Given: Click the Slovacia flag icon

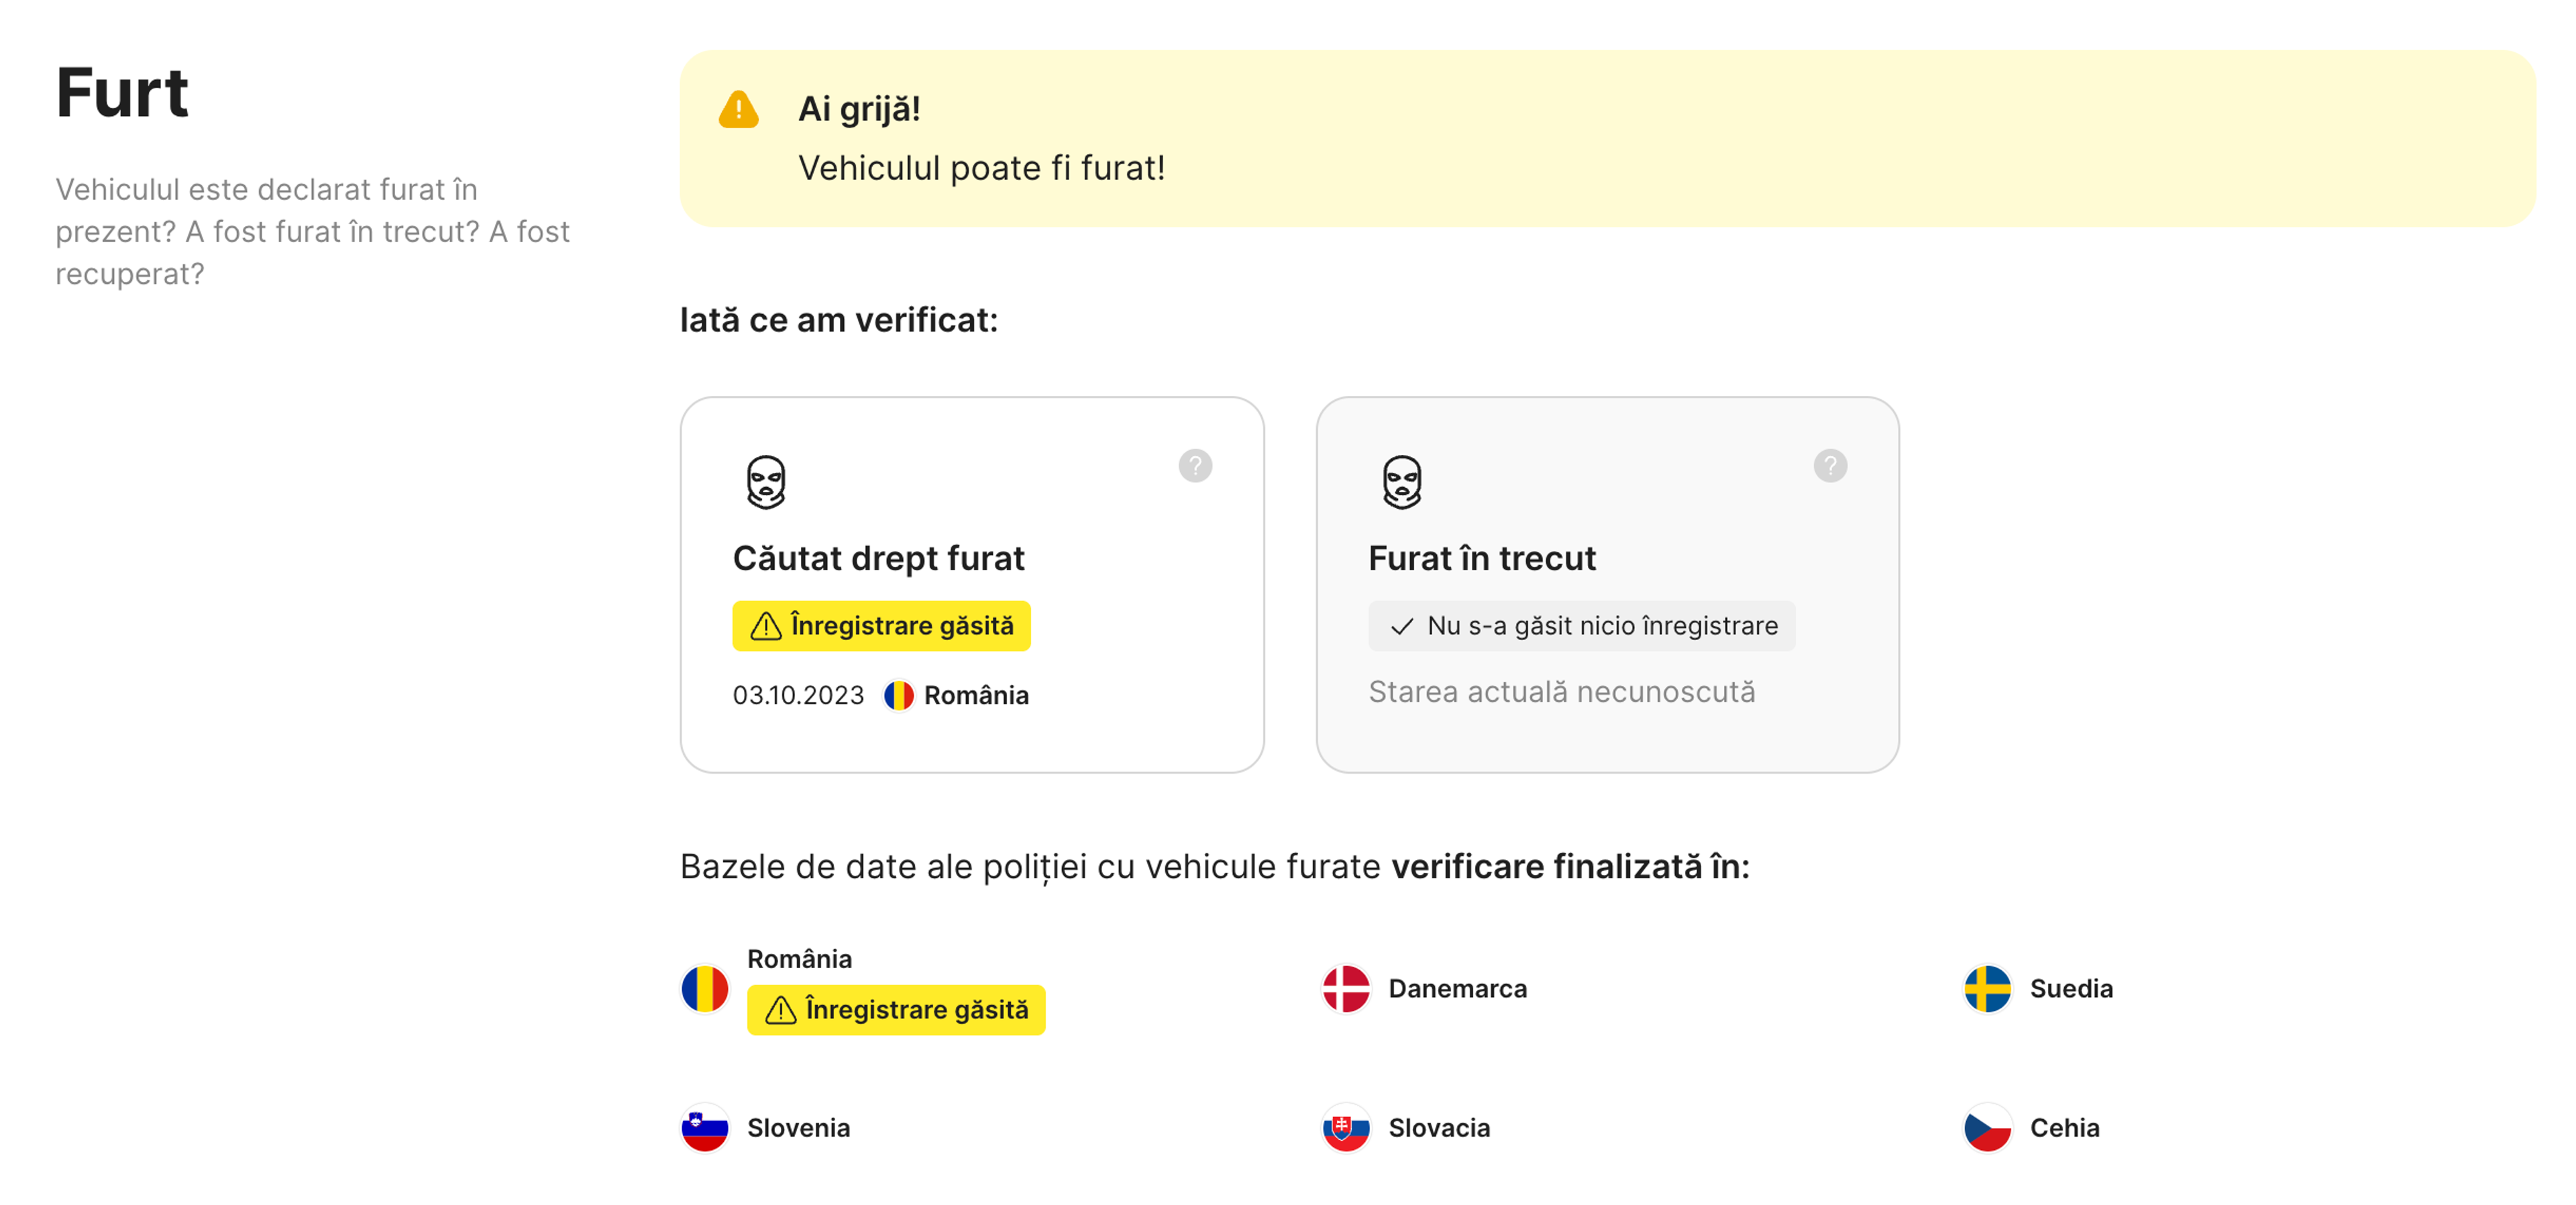Looking at the screenshot, I should (1344, 1128).
